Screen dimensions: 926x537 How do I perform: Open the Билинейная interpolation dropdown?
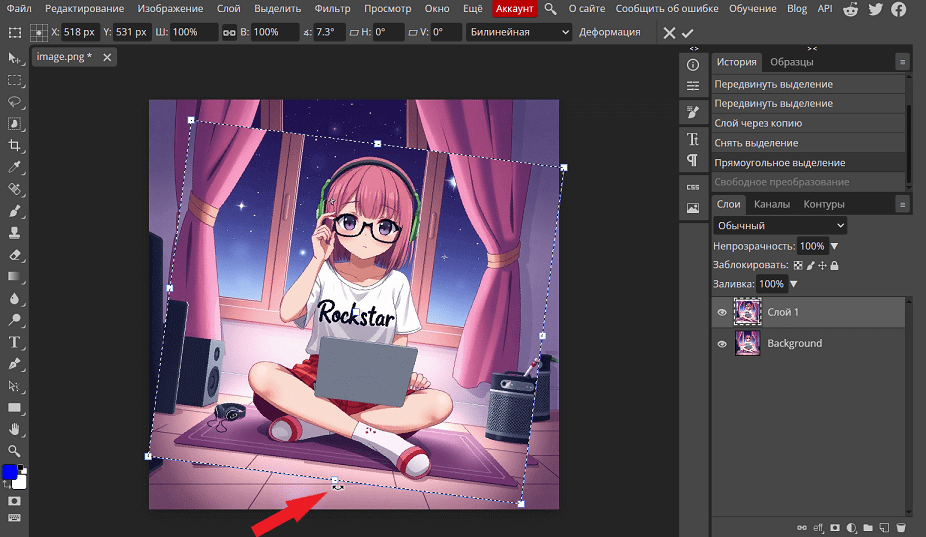(x=519, y=32)
